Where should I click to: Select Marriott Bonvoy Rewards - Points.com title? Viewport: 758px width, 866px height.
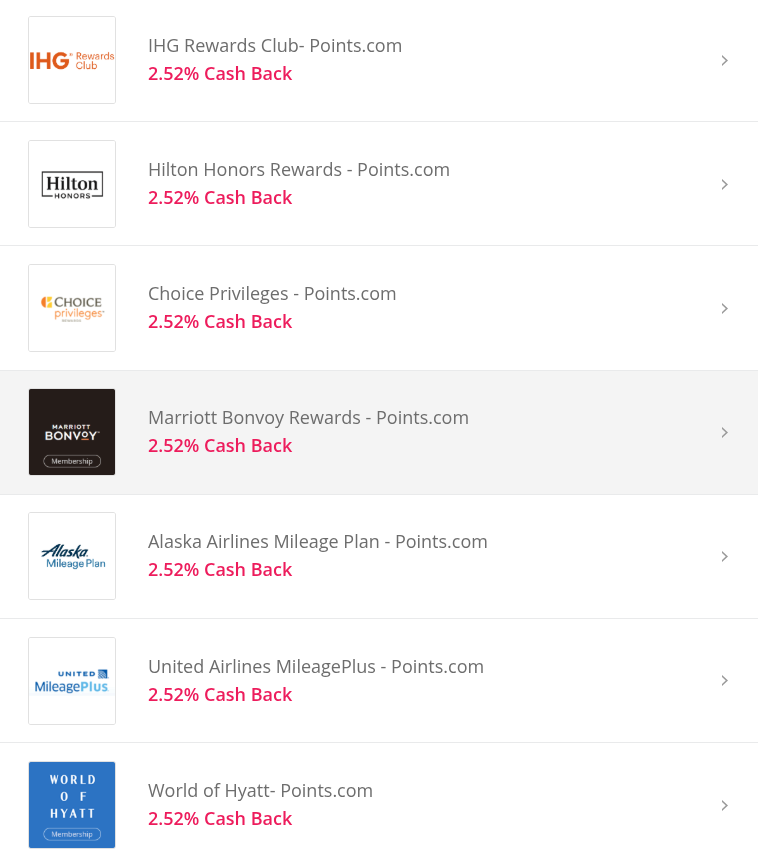pos(308,418)
